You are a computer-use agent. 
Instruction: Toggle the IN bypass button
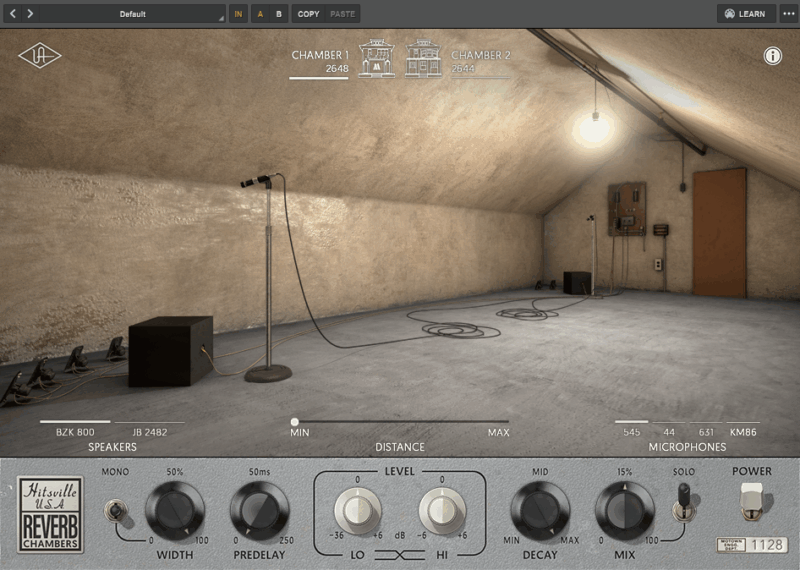[x=238, y=14]
